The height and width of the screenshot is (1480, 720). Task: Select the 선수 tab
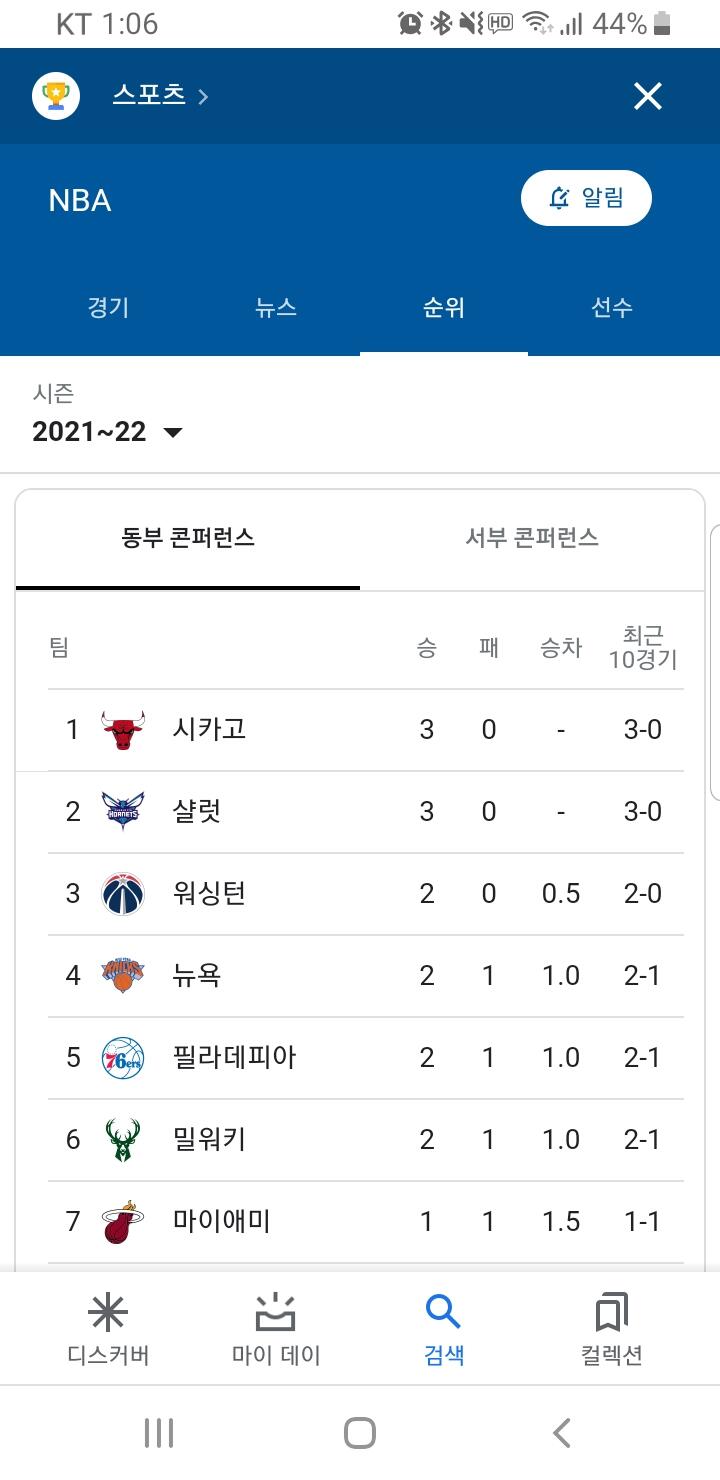[x=612, y=308]
